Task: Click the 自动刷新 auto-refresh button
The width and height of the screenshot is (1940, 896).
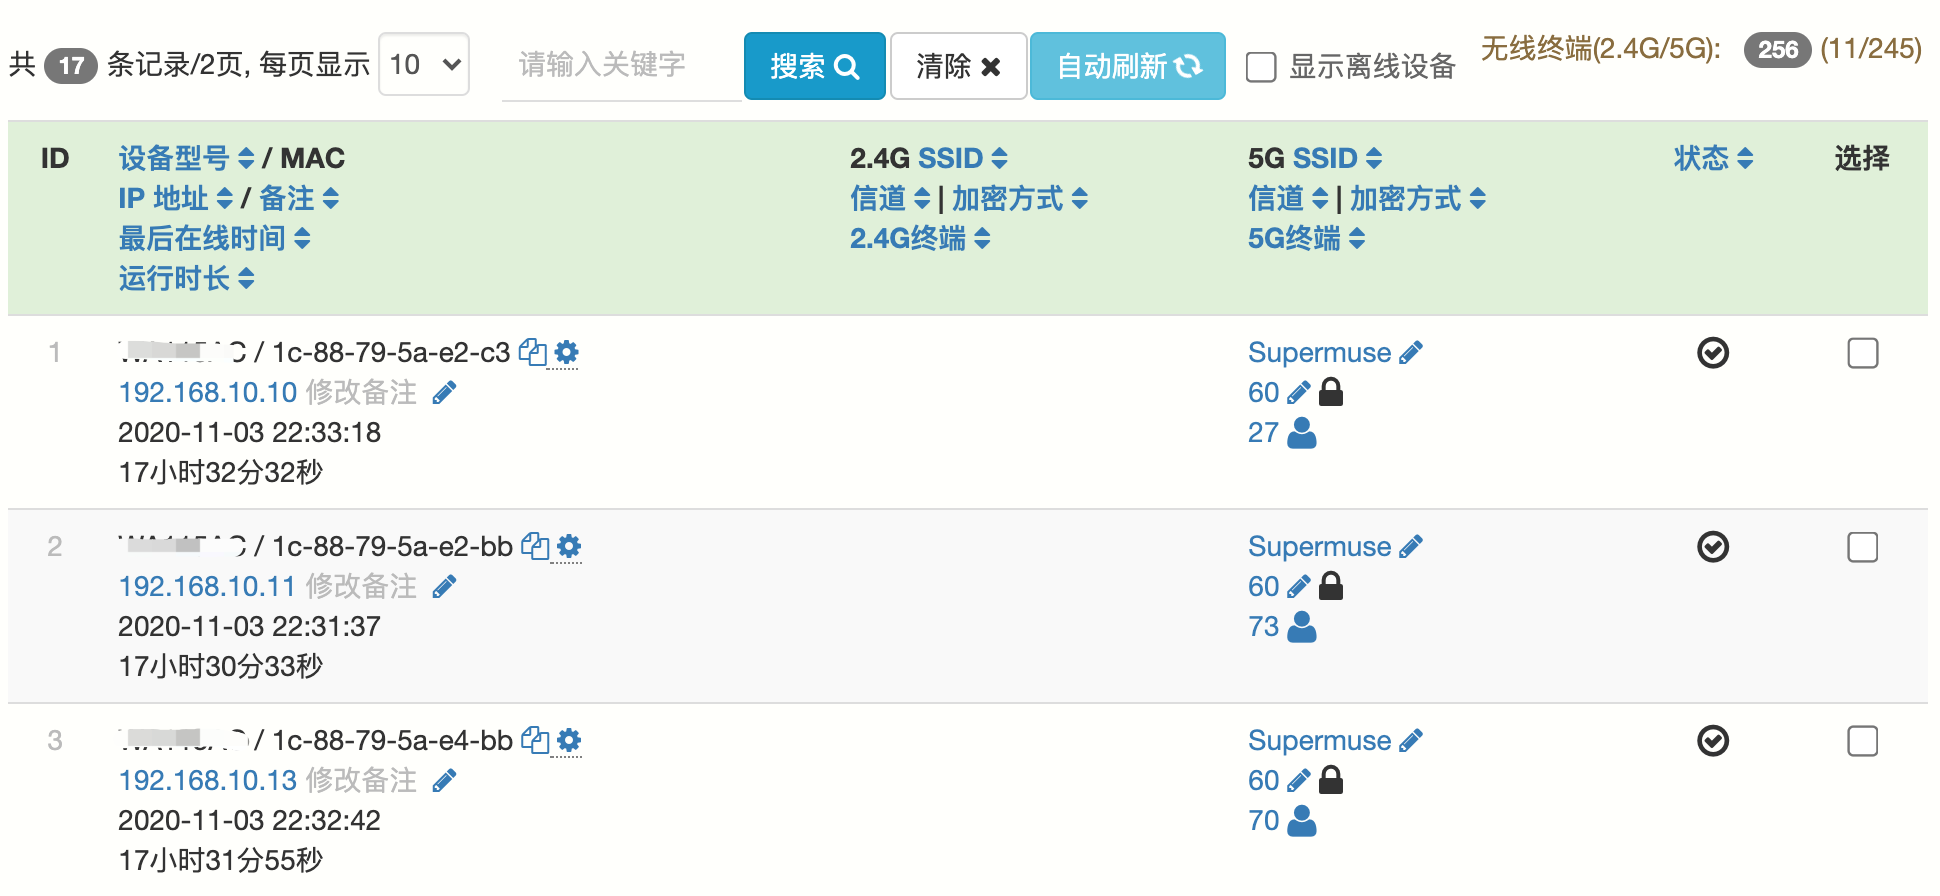Action: click(1127, 66)
